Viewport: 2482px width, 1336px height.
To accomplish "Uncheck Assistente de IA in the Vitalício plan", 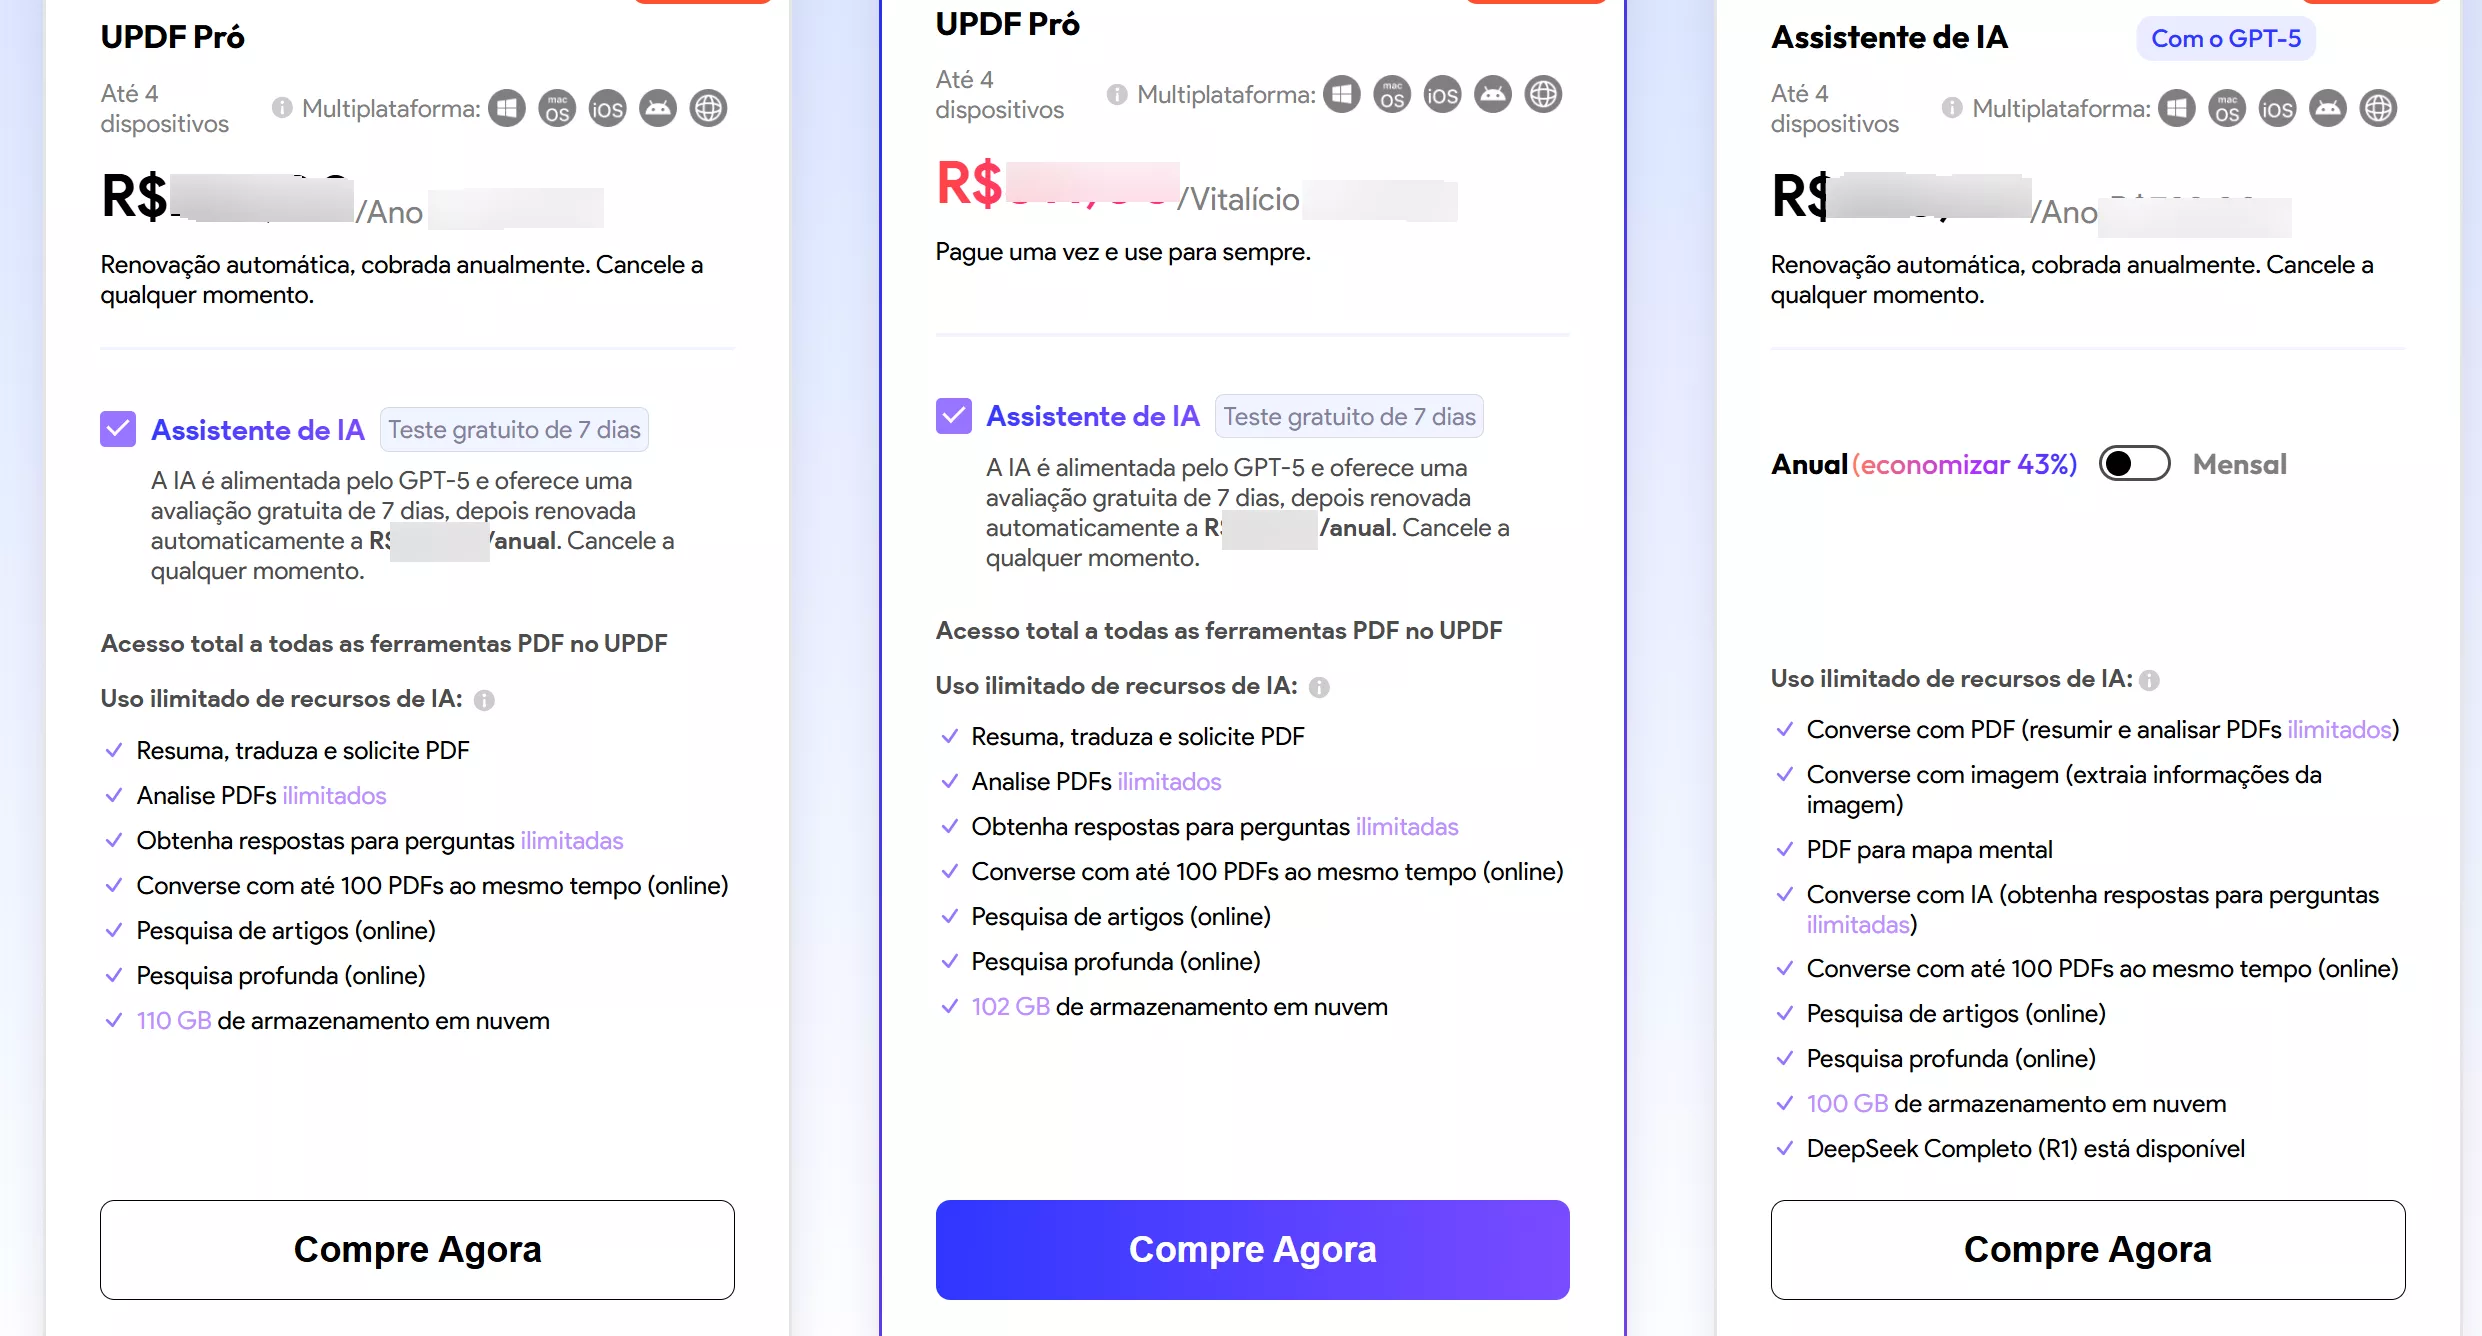I will 953,416.
